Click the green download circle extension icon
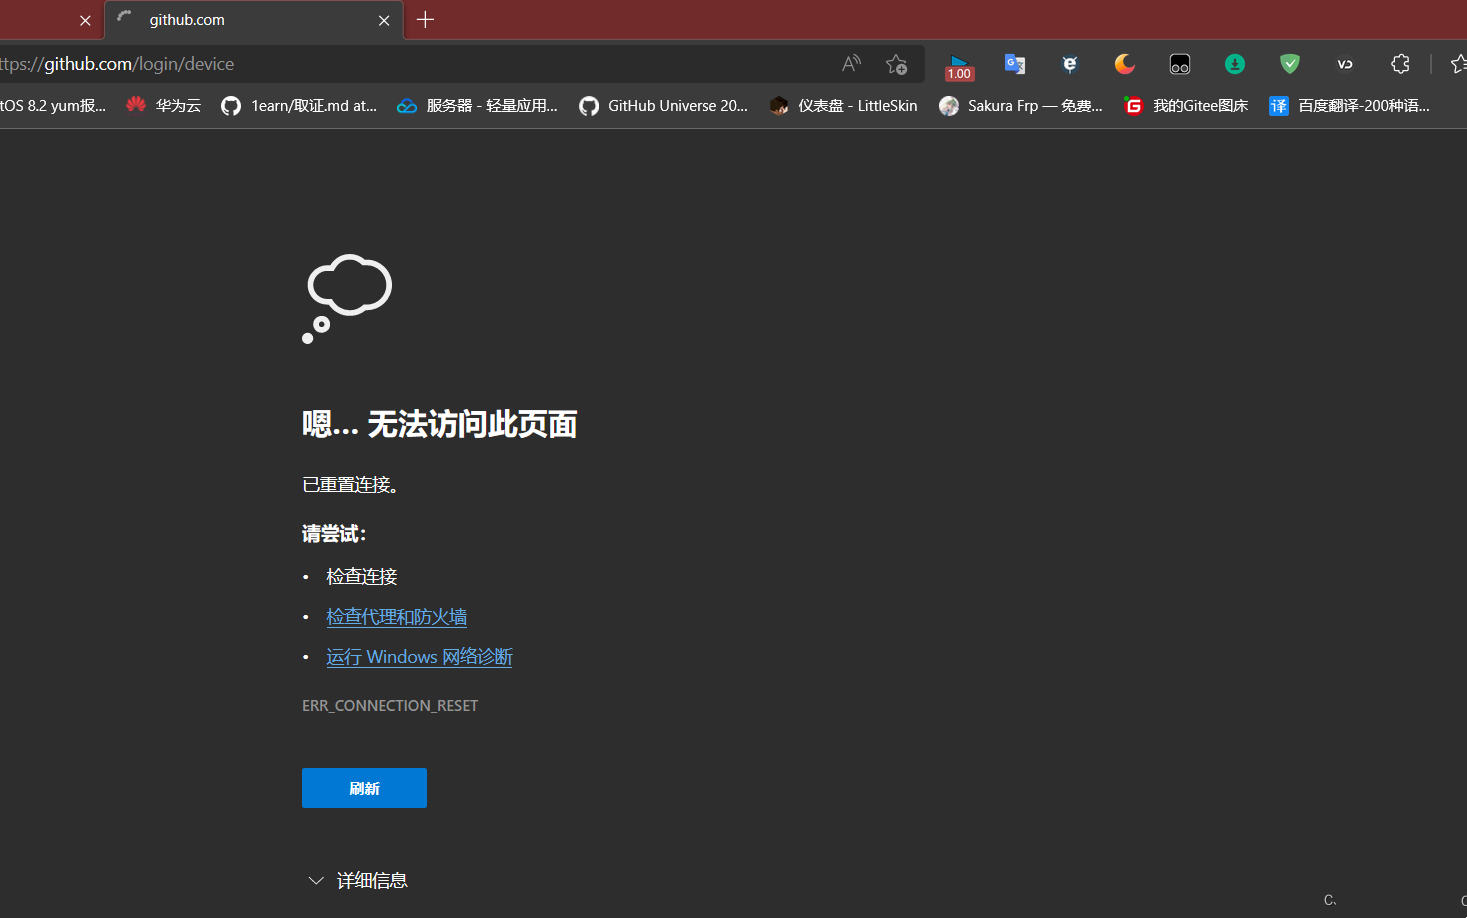1467x918 pixels. (1235, 64)
